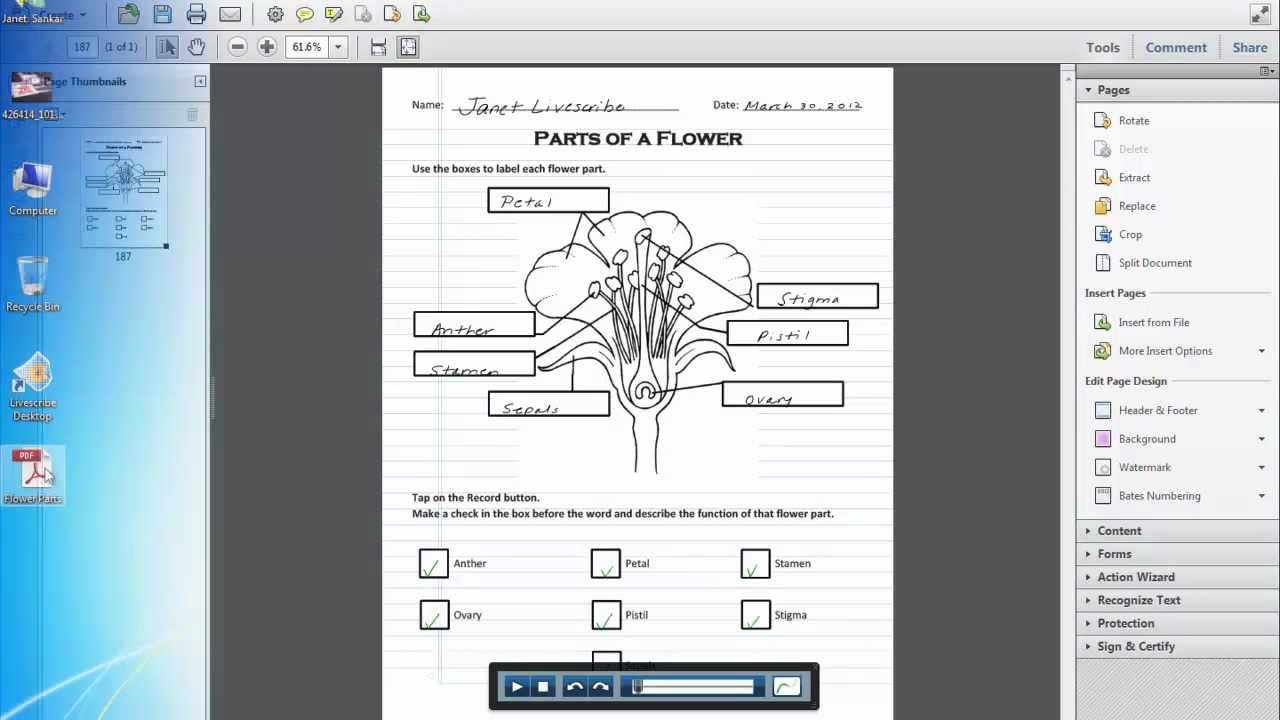Open the gear settings icon in toolbar
The height and width of the screenshot is (720, 1280).
coord(275,14)
